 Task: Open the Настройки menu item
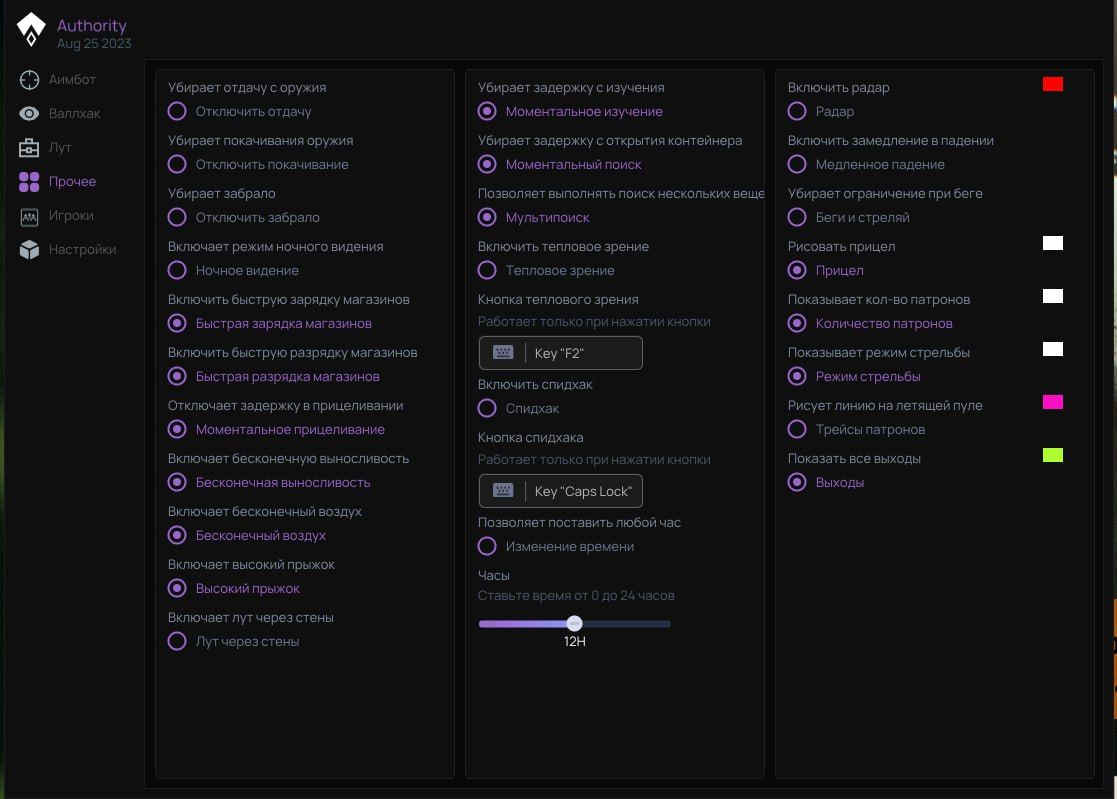coord(82,250)
